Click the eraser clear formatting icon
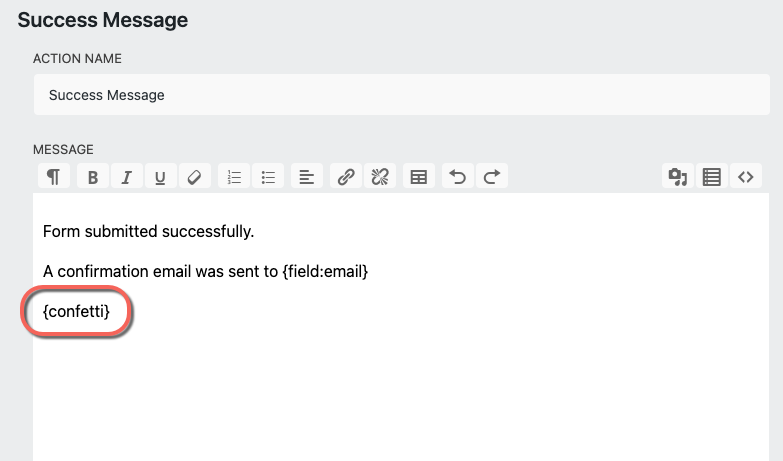This screenshot has height=461, width=783. 194,177
